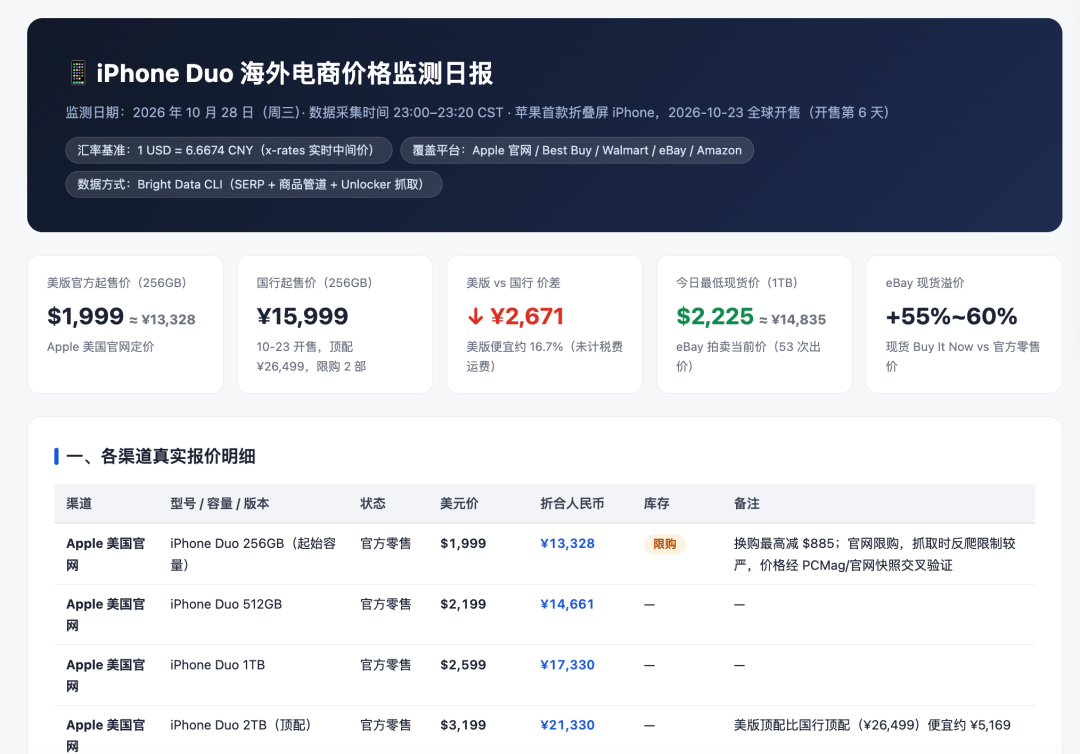Click the iPhone Duo 1TB model cell

tap(218, 664)
